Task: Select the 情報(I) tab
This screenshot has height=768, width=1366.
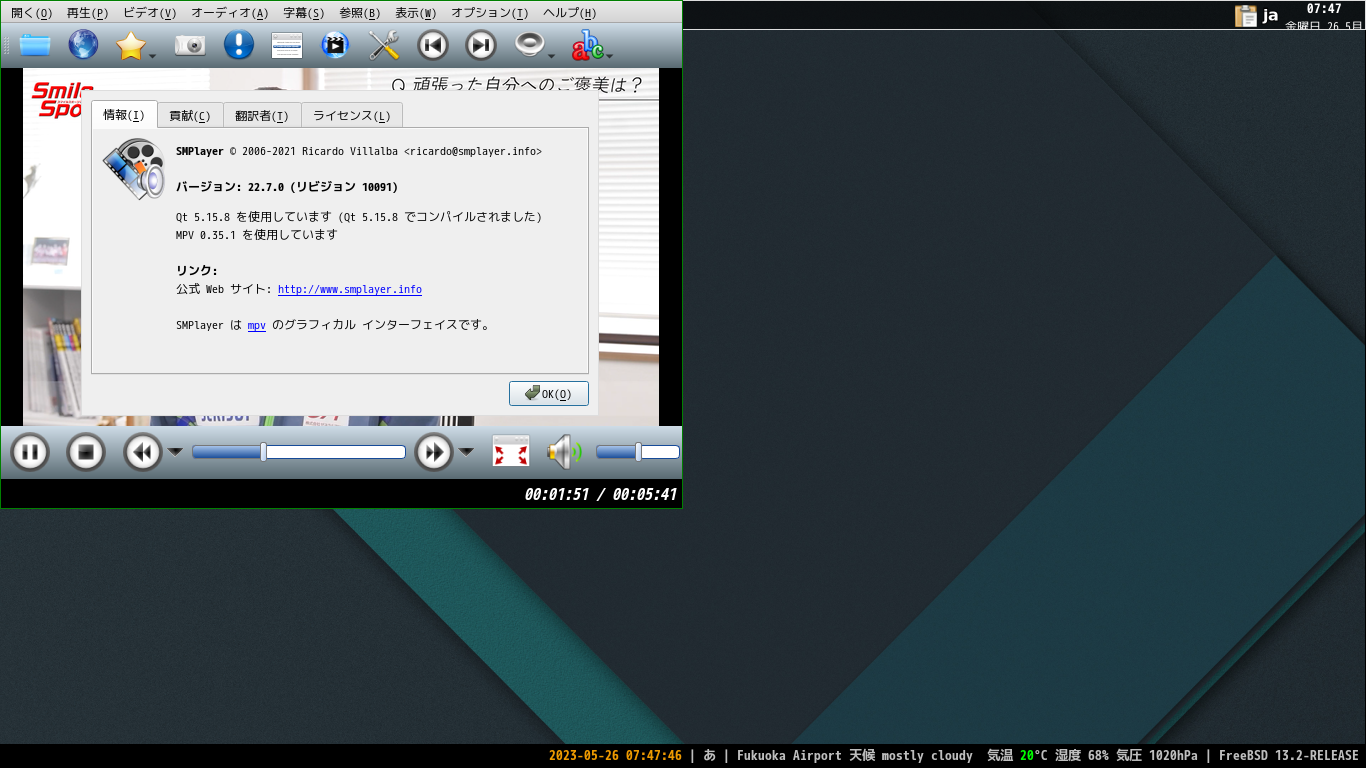Action: click(124, 115)
